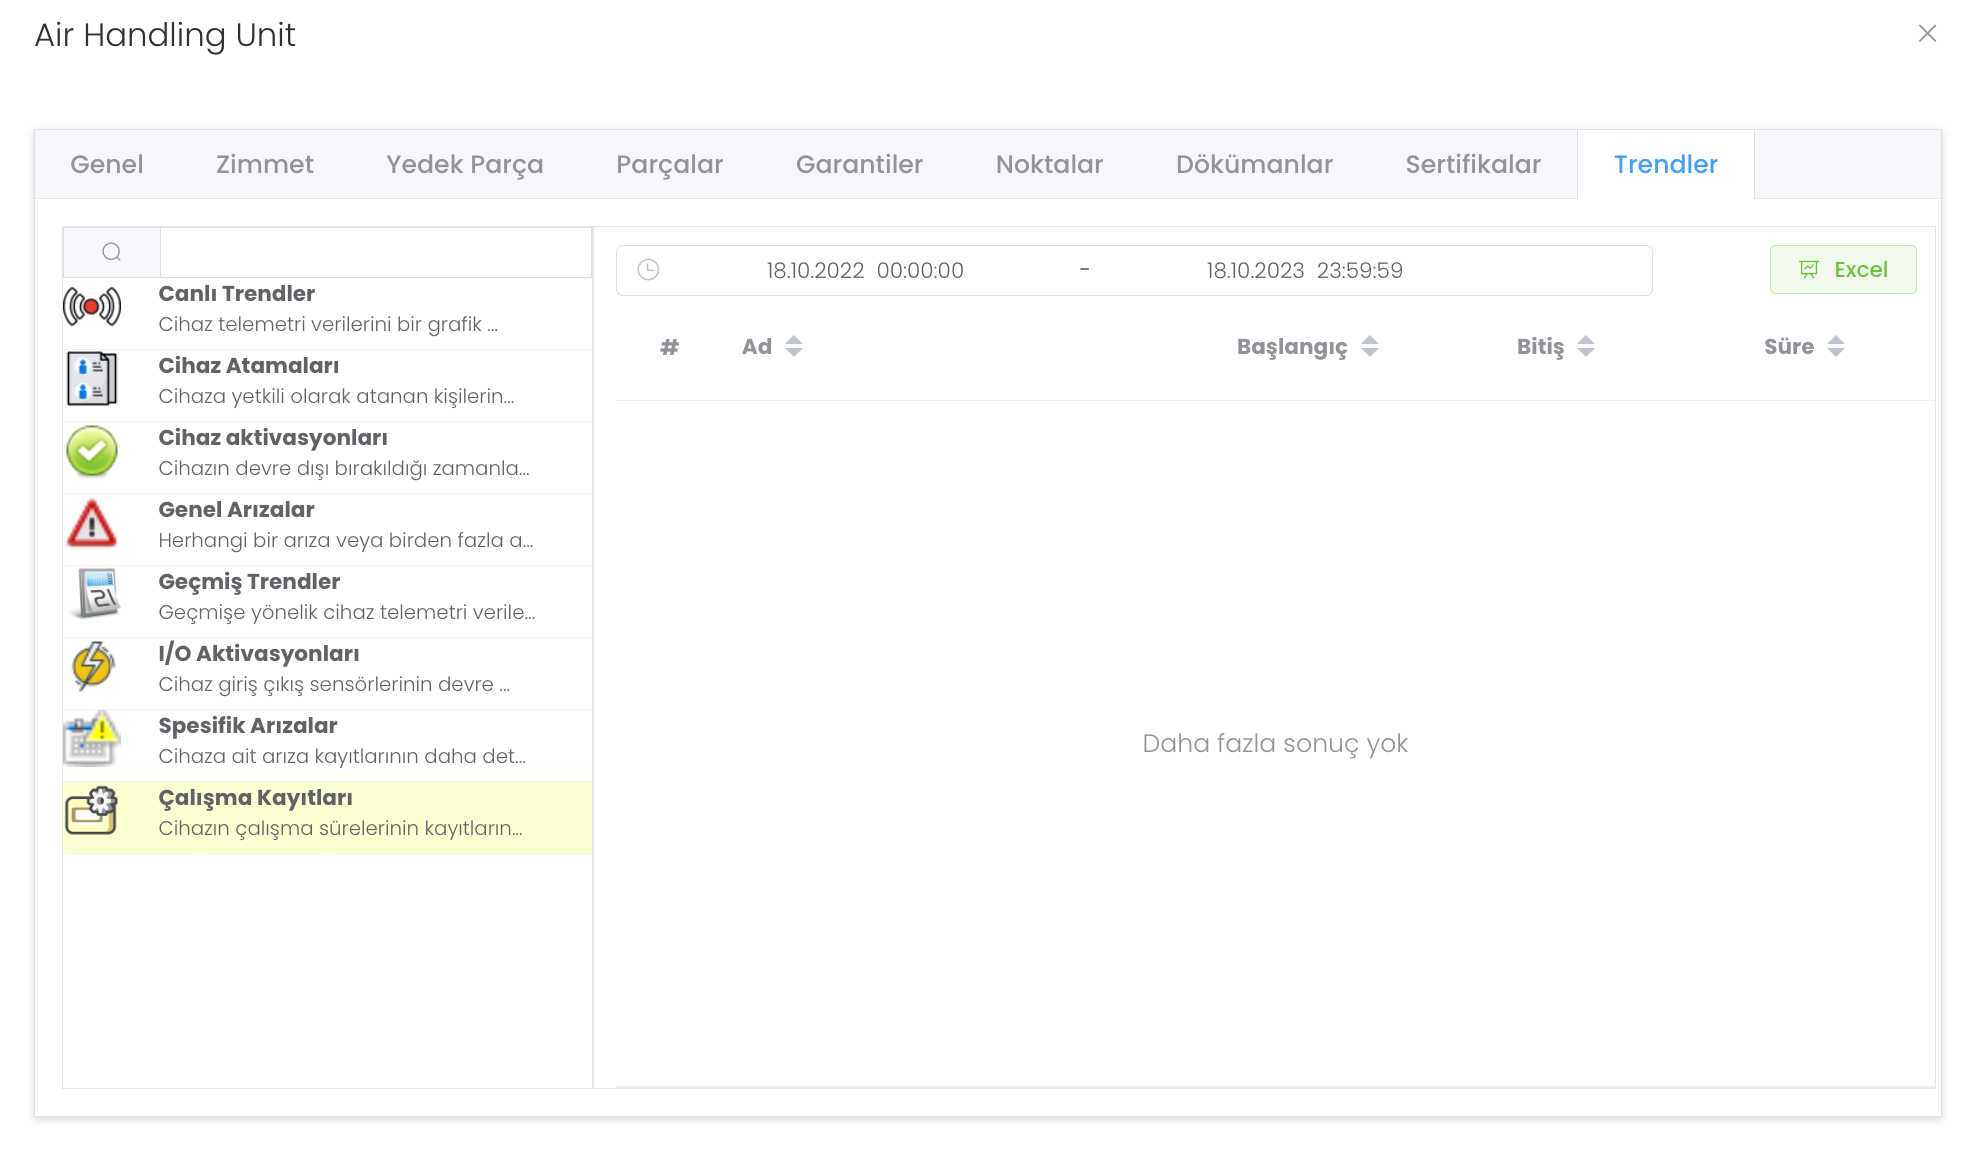Edit the start date 18.10.2022 field

(864, 271)
